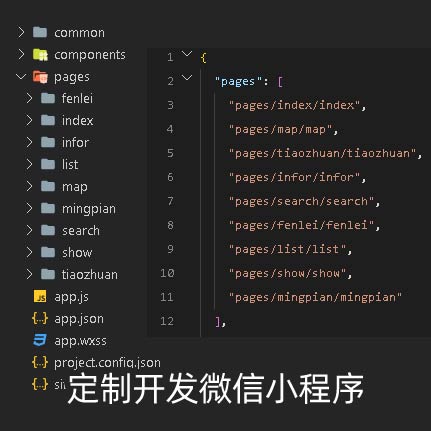Click the tiaozhuan folder icon

[x=48, y=274]
